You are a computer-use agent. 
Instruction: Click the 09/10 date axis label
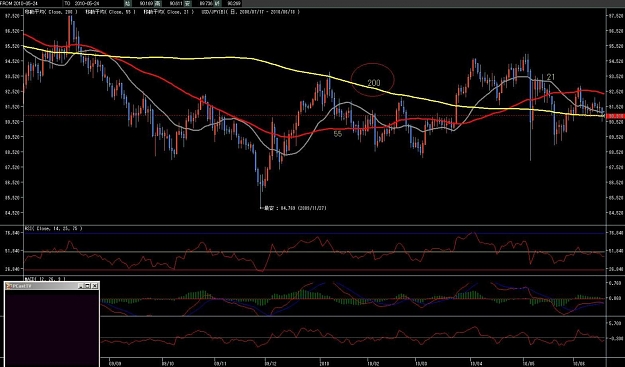168,363
